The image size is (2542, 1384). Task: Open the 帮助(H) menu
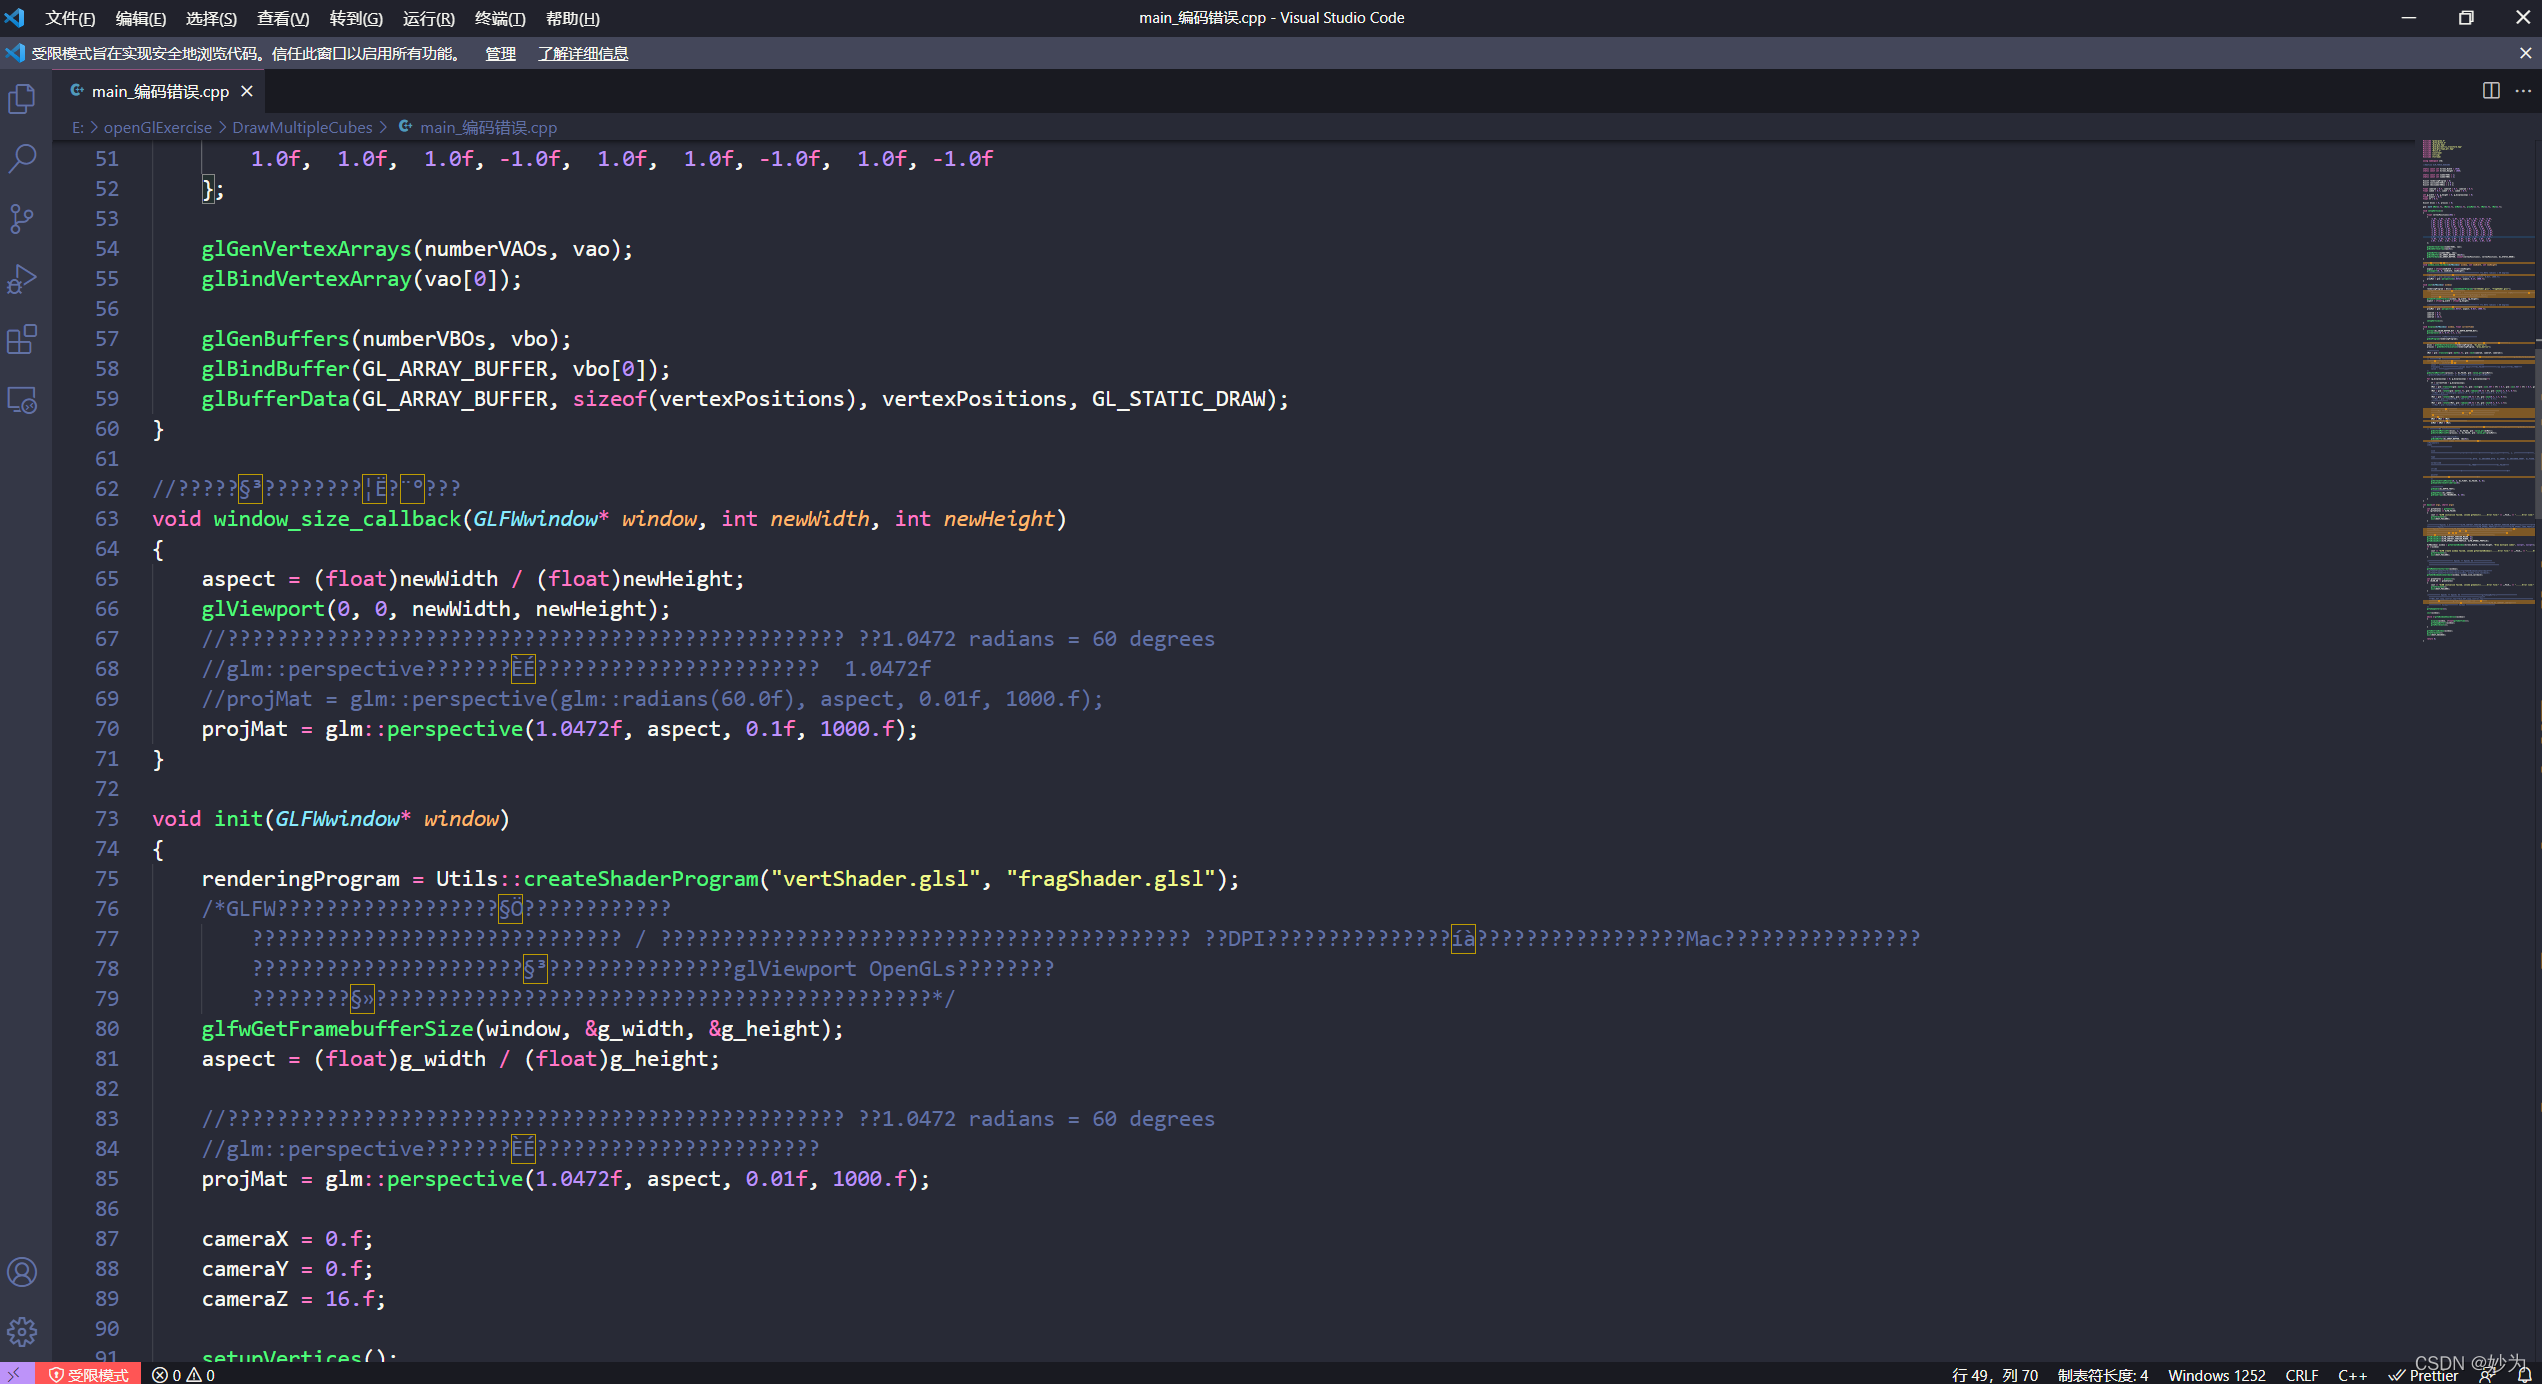point(573,18)
